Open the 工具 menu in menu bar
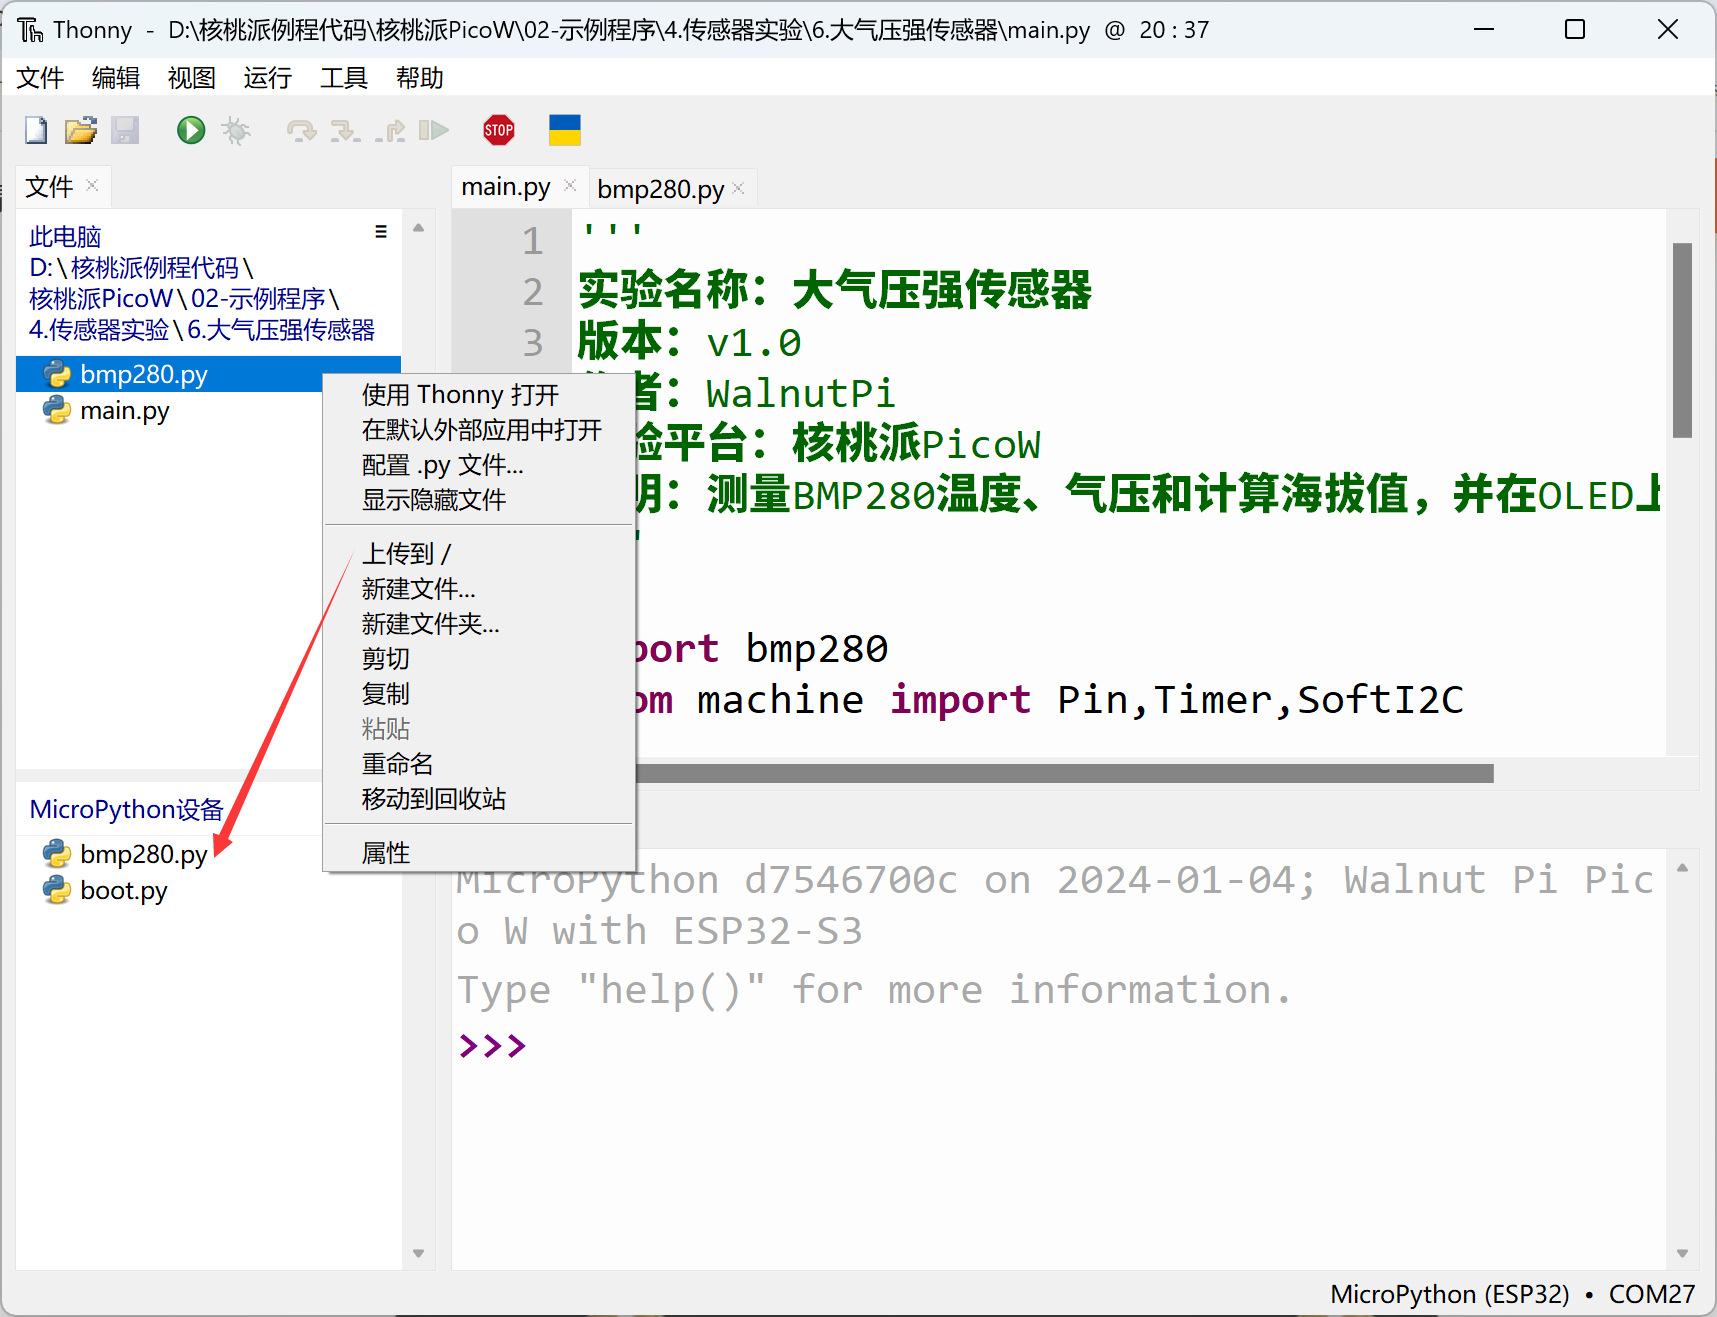The width and height of the screenshot is (1717, 1317). click(x=343, y=78)
